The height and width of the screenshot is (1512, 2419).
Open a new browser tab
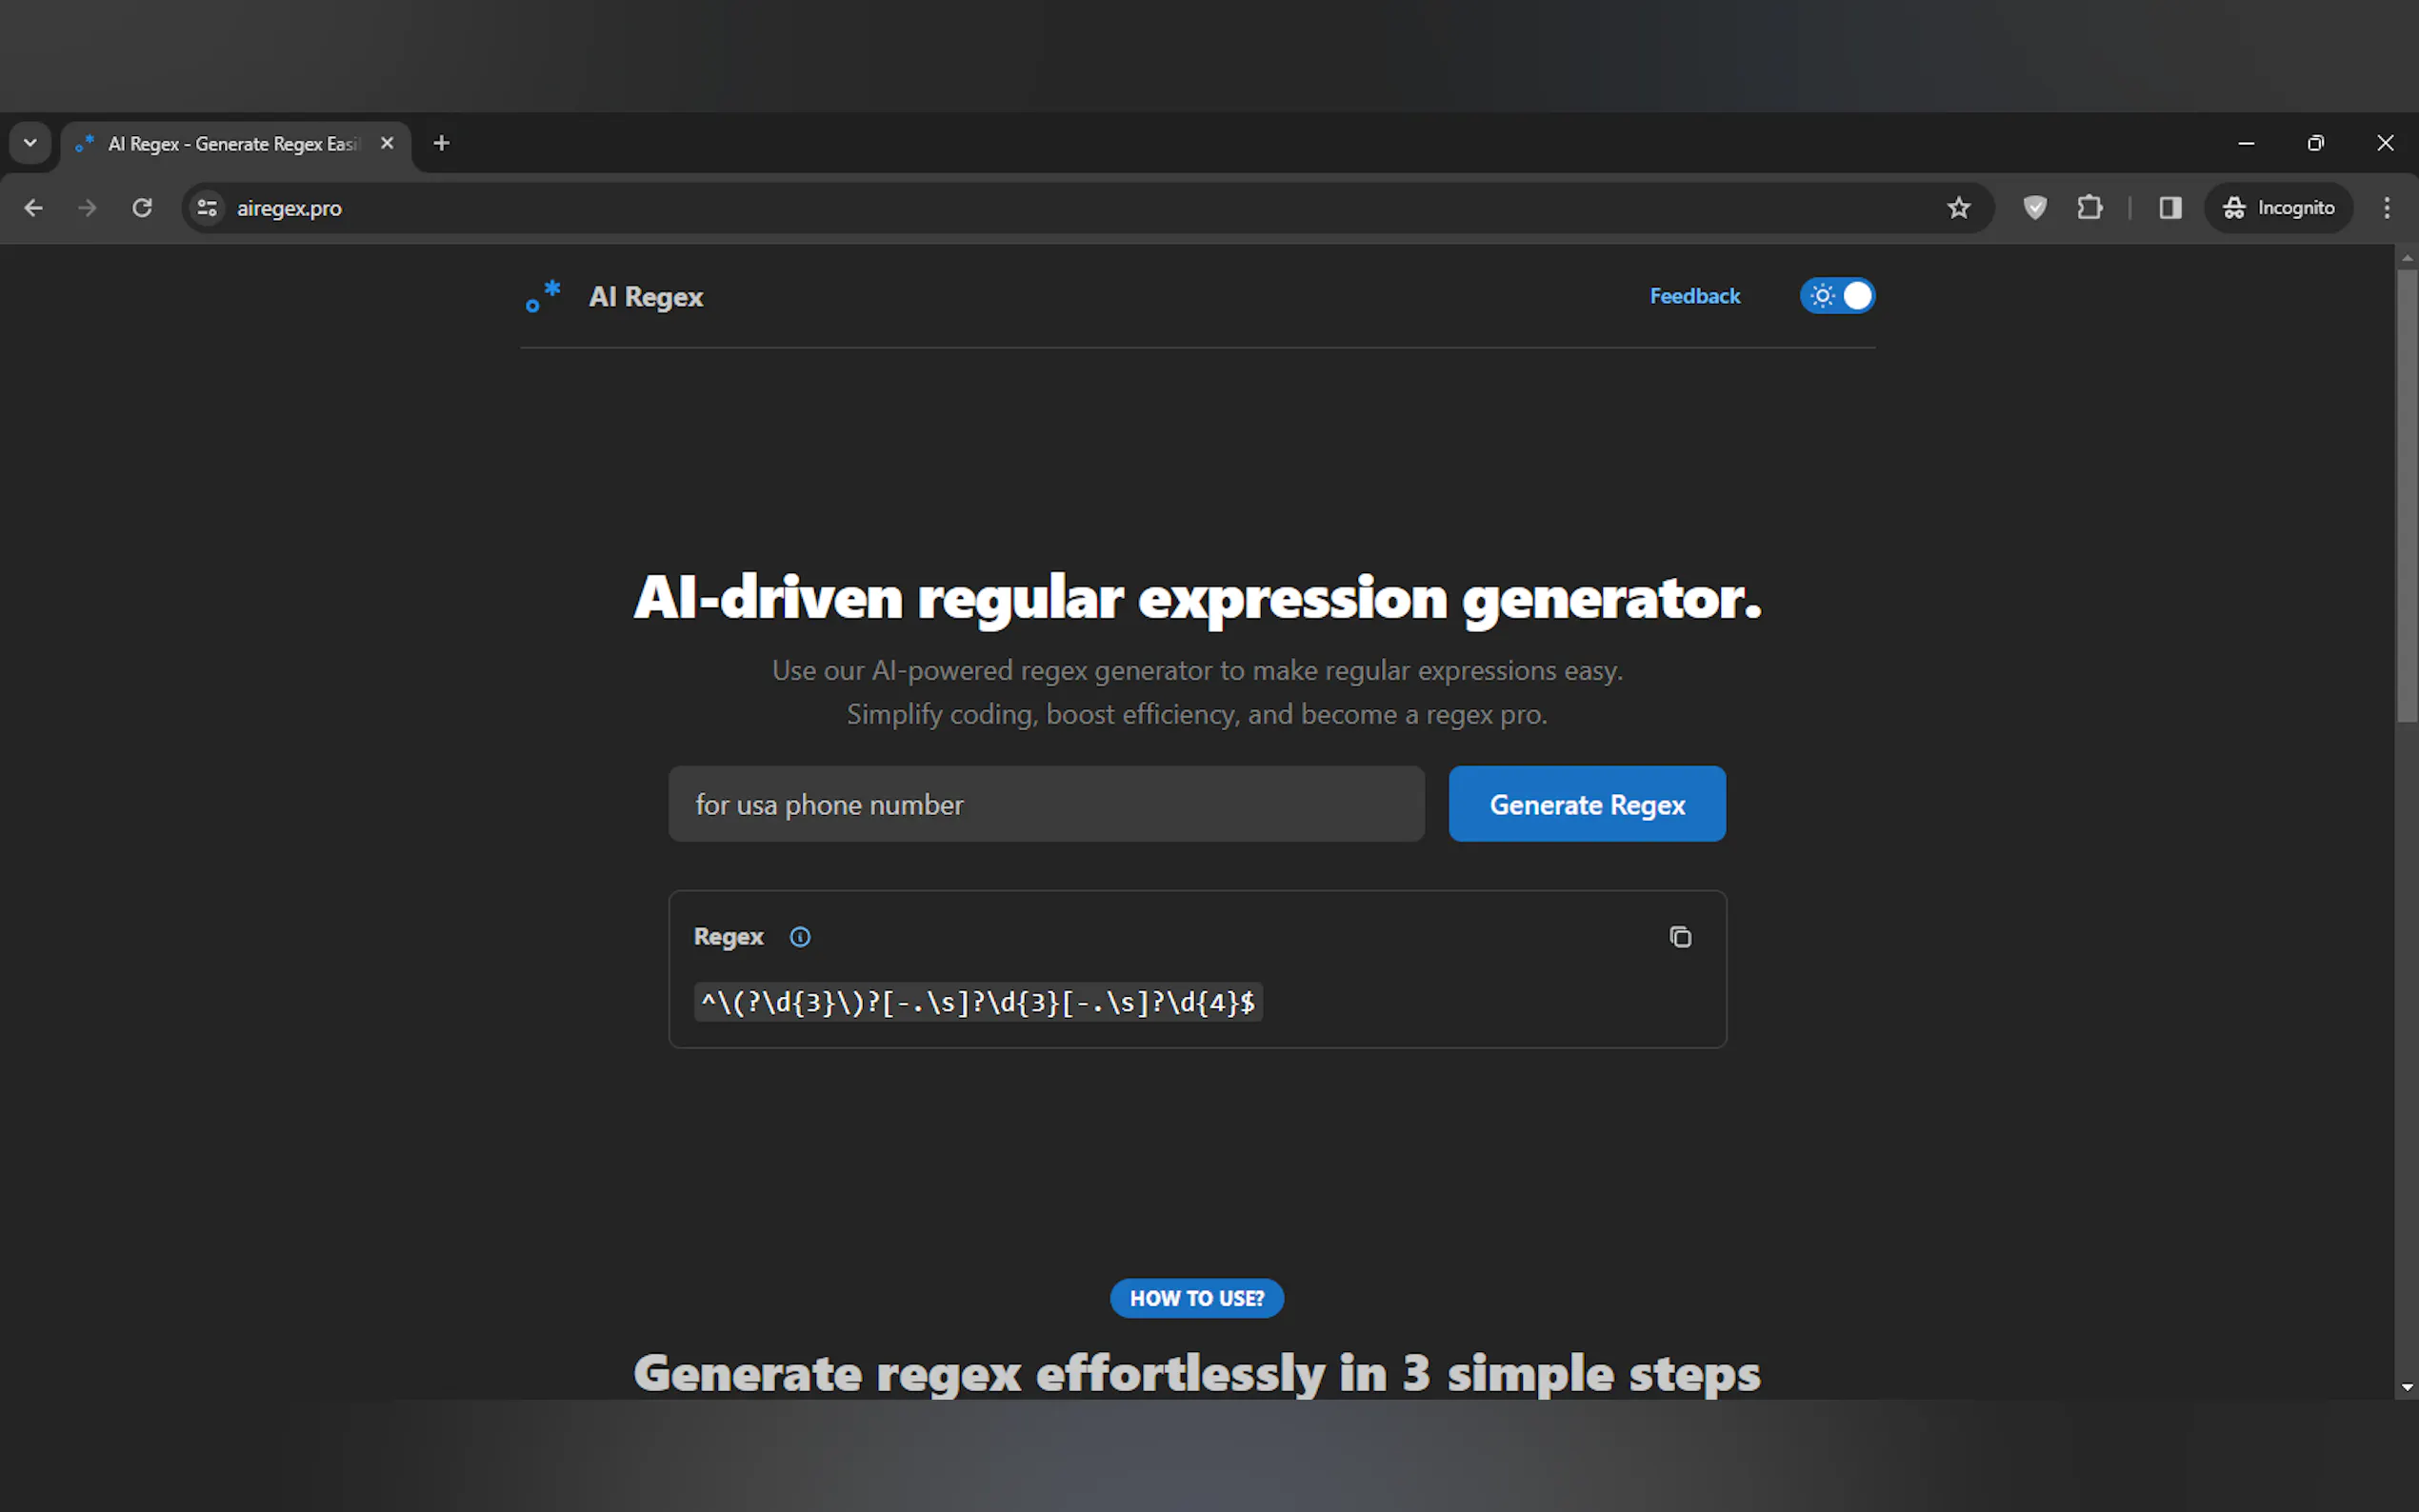[x=441, y=143]
